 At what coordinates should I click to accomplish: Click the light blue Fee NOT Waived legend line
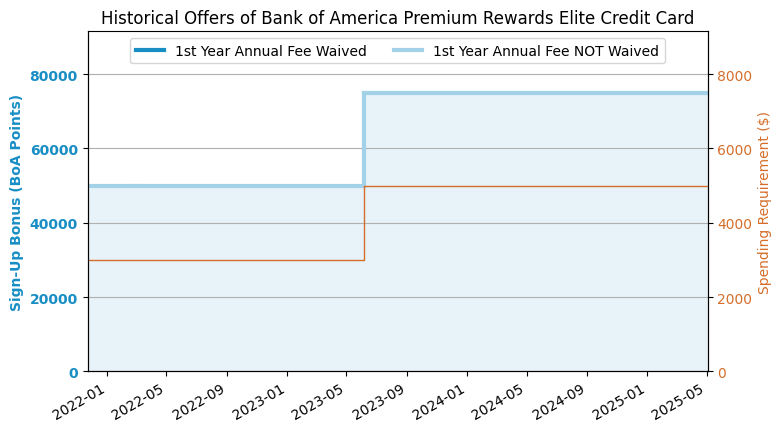pyautogui.click(x=407, y=51)
